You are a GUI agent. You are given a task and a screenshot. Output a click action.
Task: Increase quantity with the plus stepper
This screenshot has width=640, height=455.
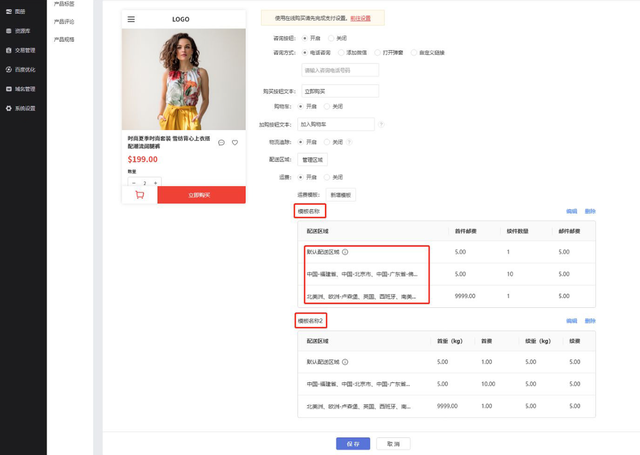pos(156,183)
